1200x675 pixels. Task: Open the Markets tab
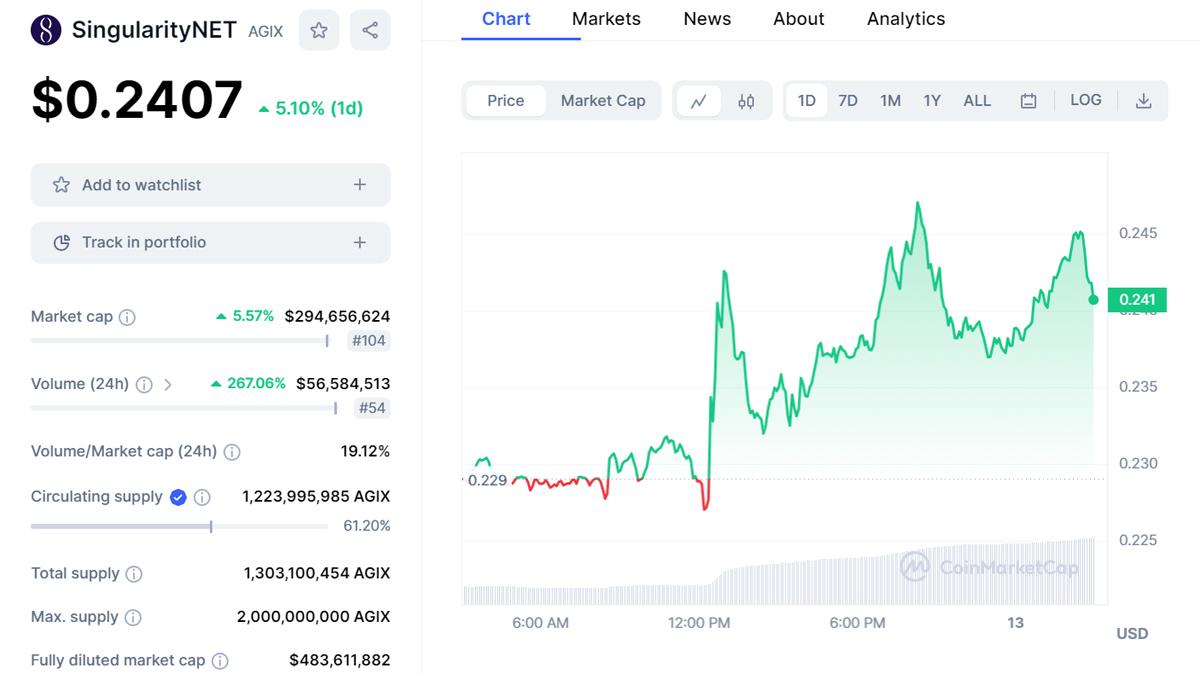pyautogui.click(x=606, y=19)
